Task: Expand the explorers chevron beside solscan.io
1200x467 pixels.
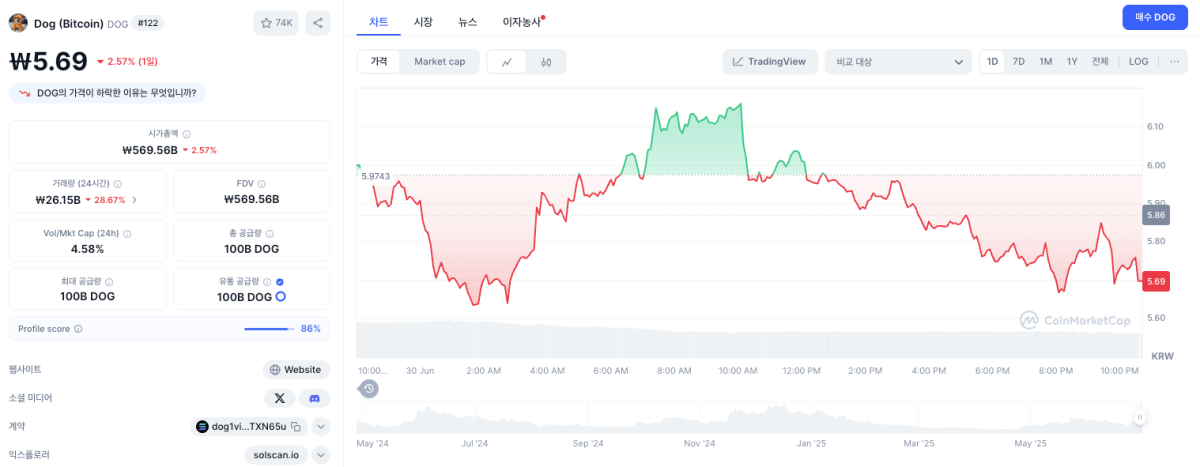Action: (x=321, y=455)
